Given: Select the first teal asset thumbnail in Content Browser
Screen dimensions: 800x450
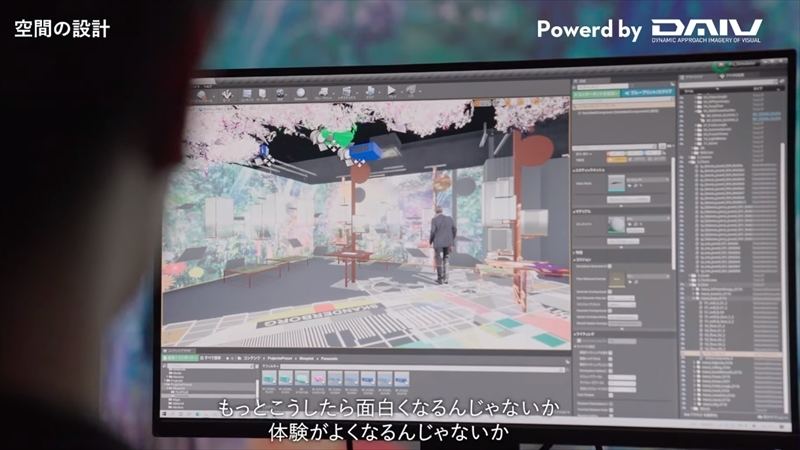Looking at the screenshot, I should click(269, 378).
